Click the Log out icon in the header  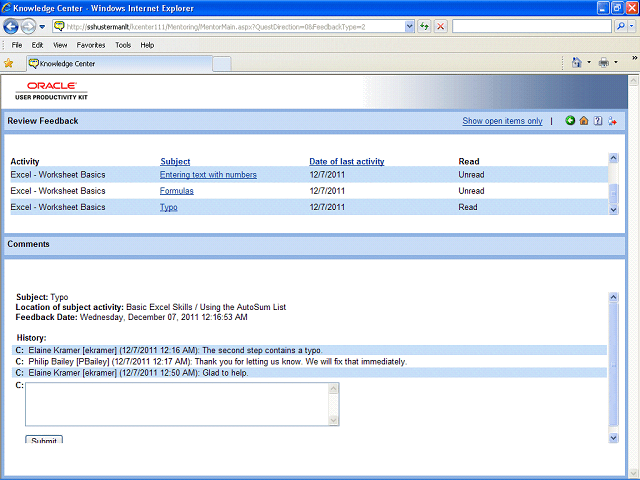coord(612,121)
